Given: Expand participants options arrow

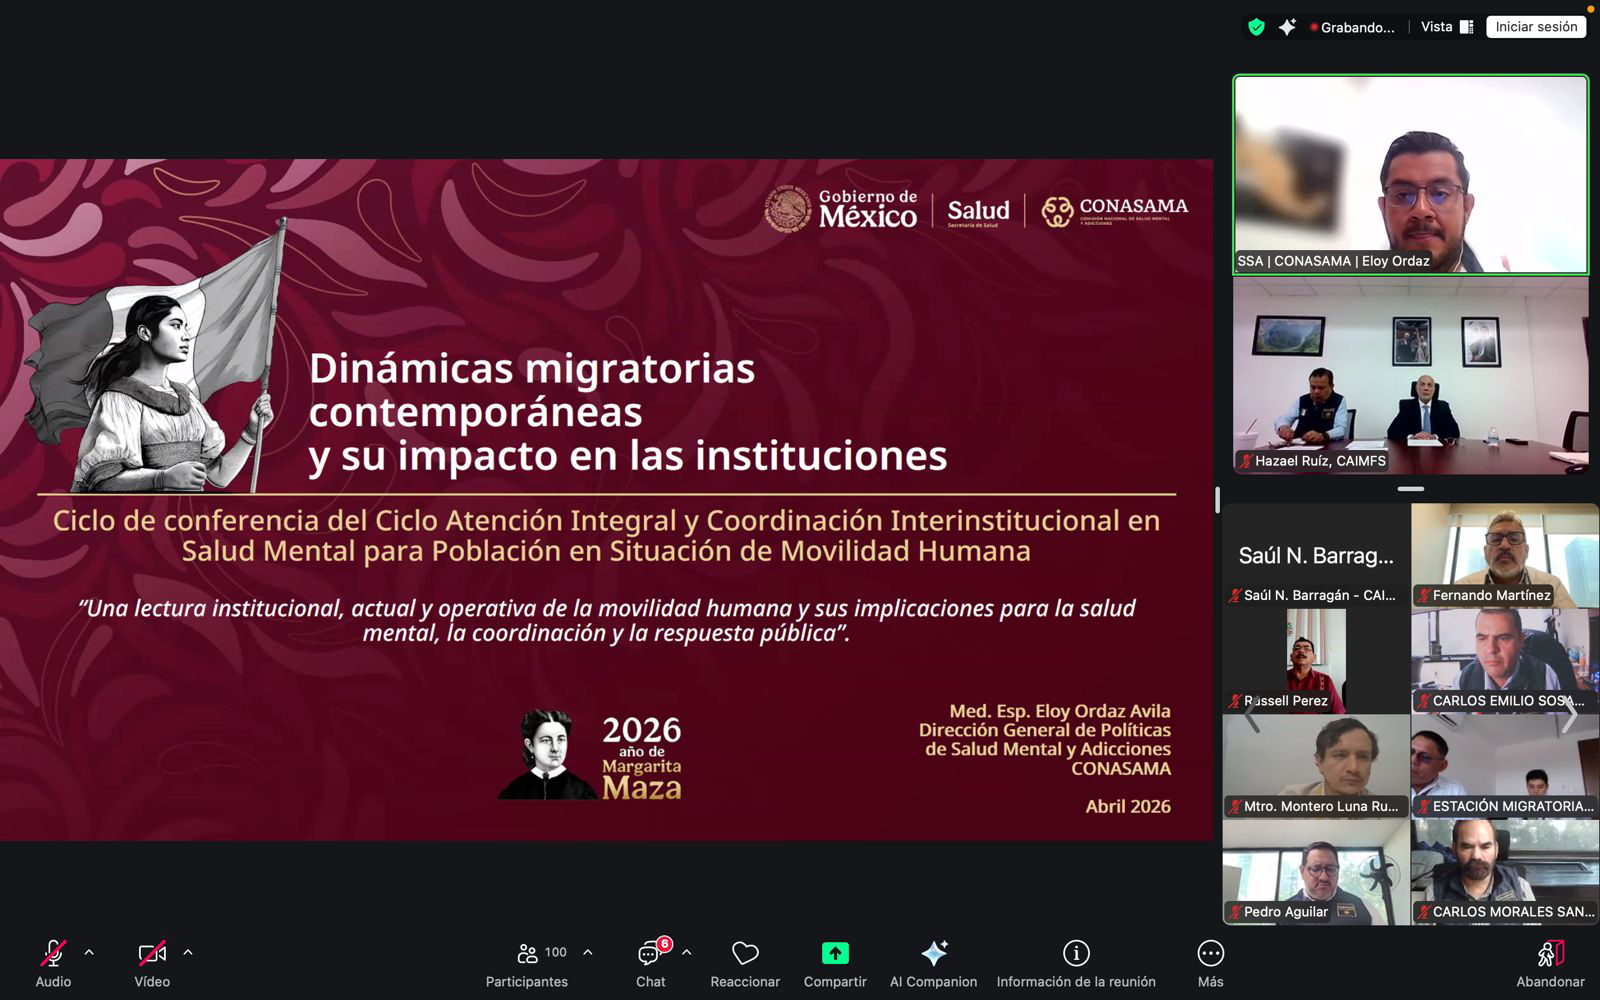Looking at the screenshot, I should [588, 953].
